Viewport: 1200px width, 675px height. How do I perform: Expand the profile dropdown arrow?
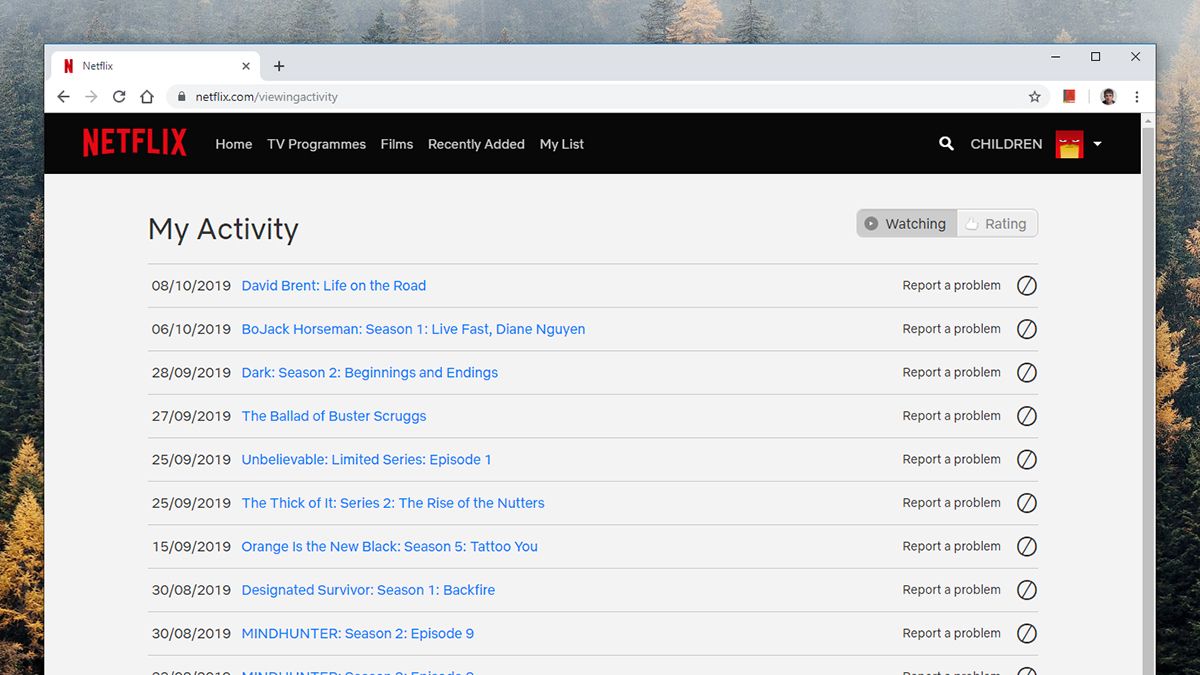point(1097,144)
